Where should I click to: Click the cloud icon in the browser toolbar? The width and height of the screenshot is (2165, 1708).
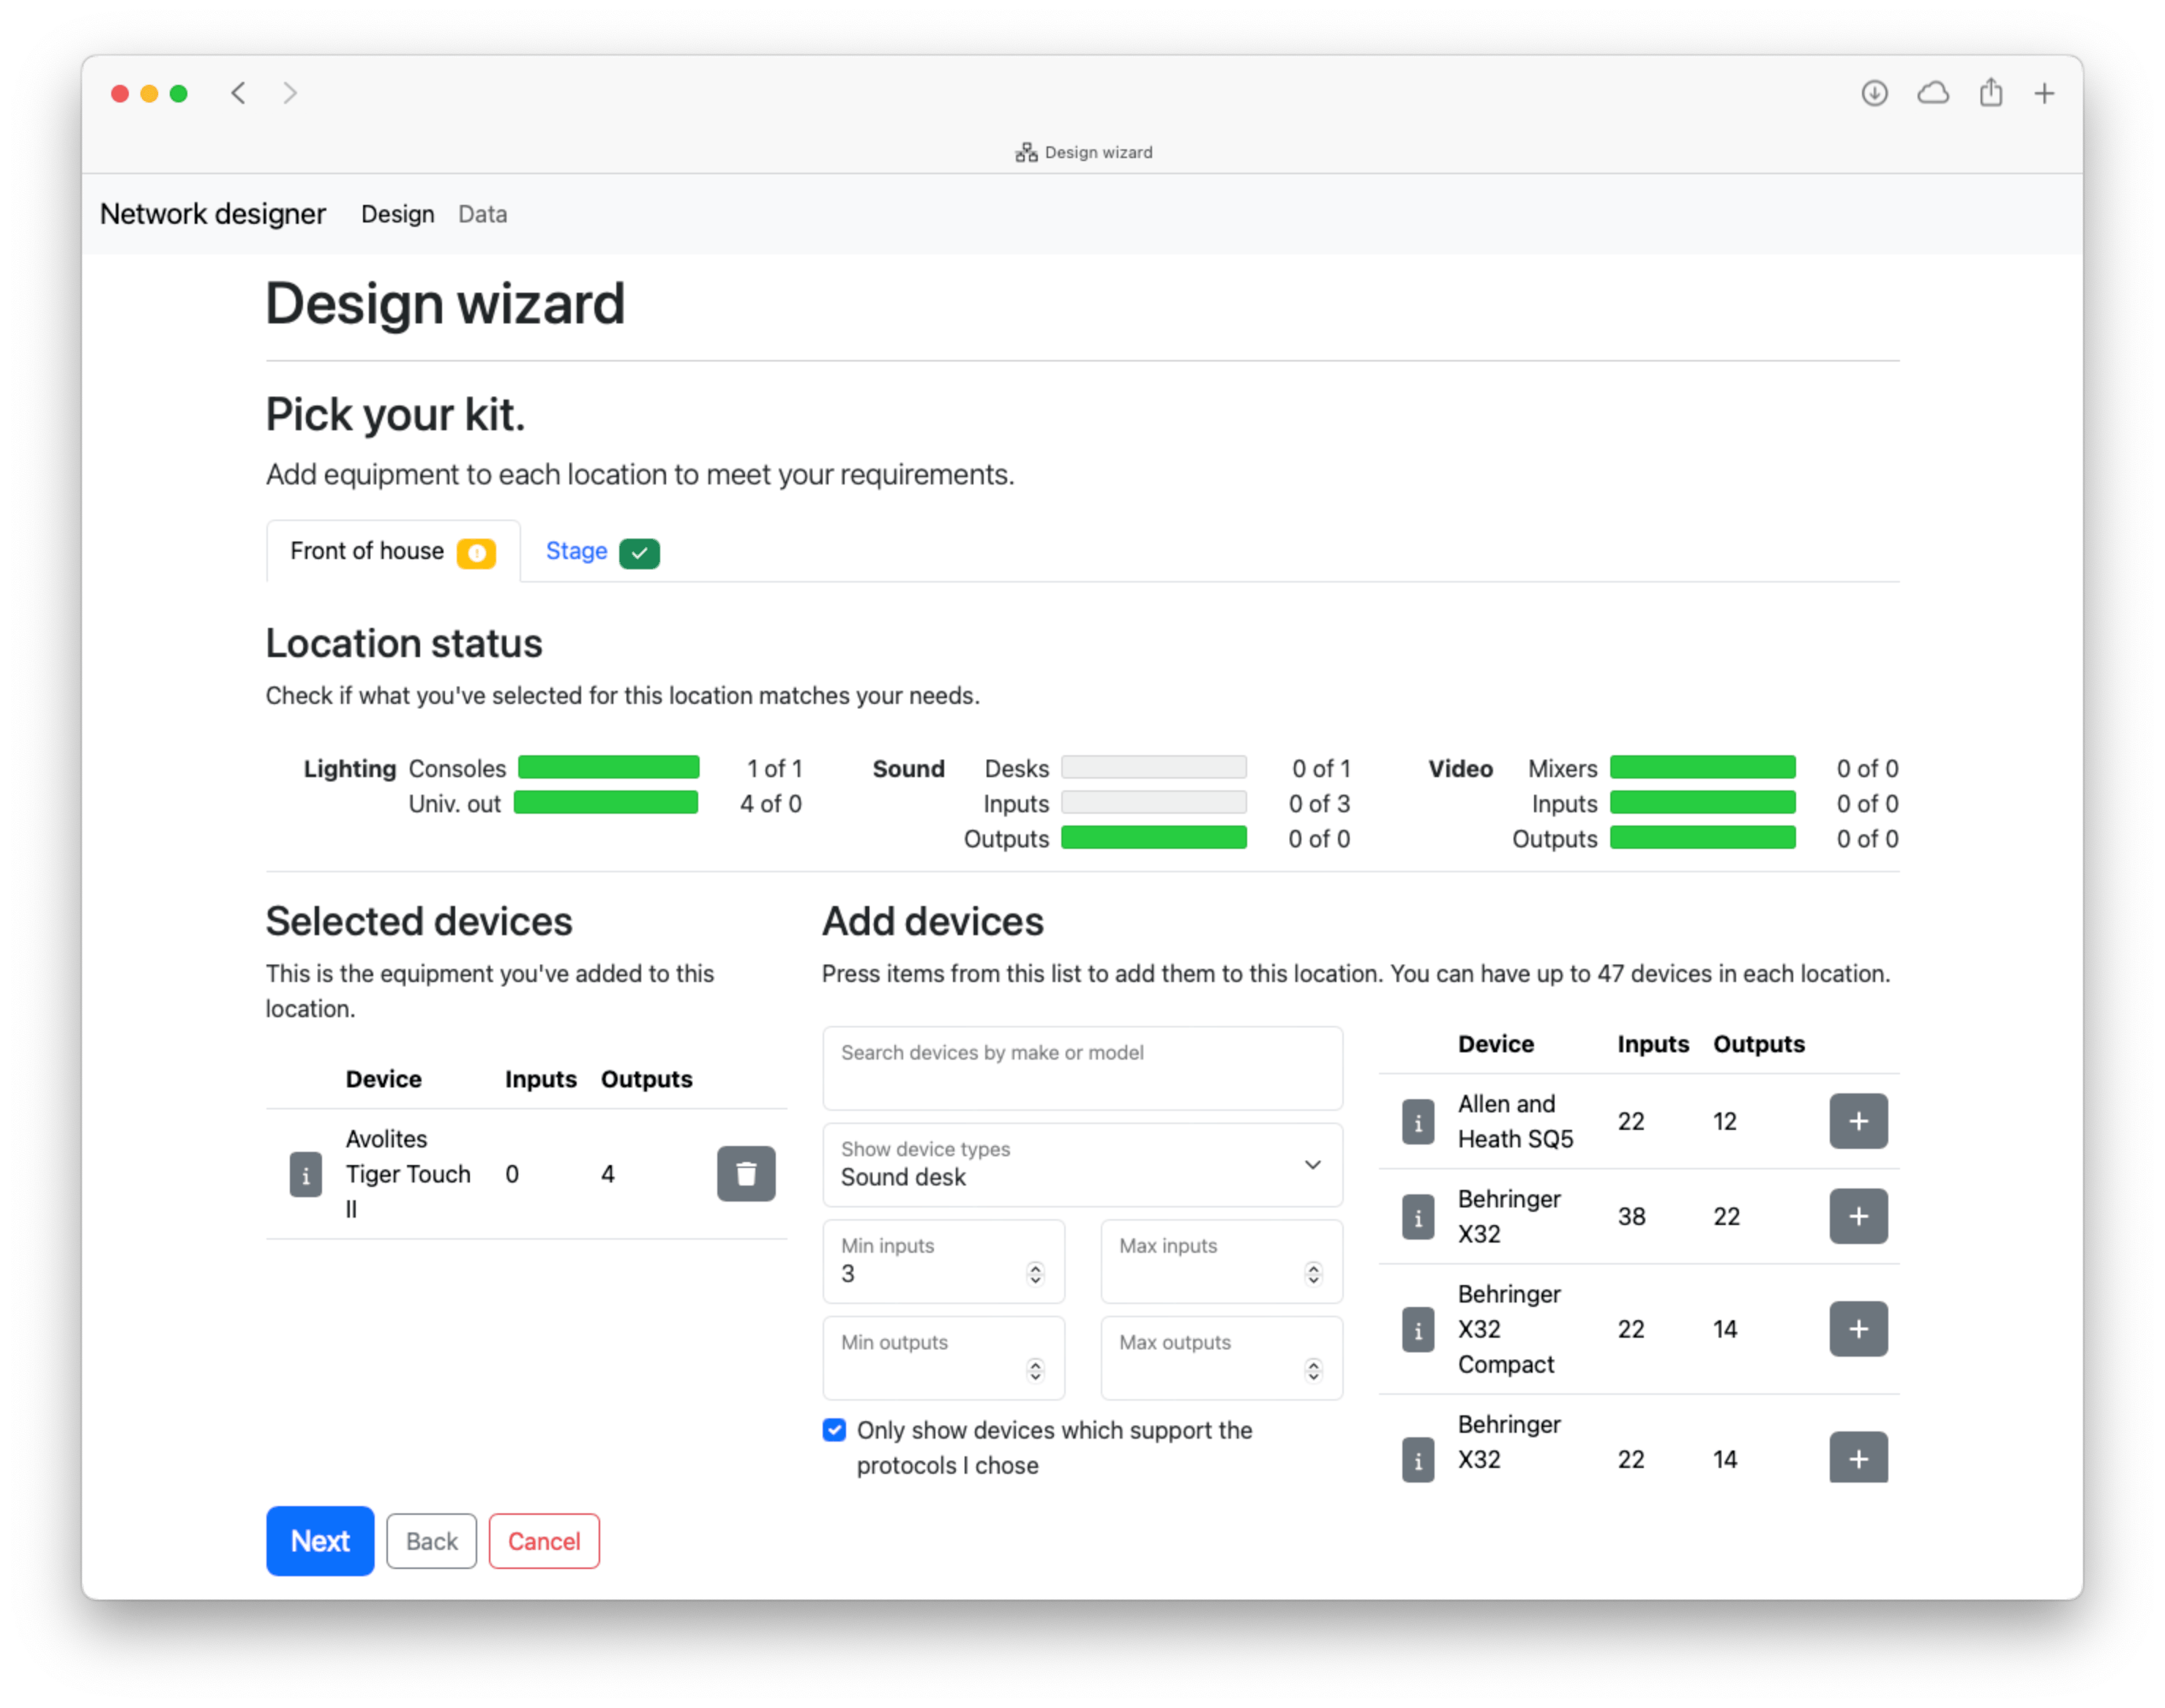pos(1934,92)
